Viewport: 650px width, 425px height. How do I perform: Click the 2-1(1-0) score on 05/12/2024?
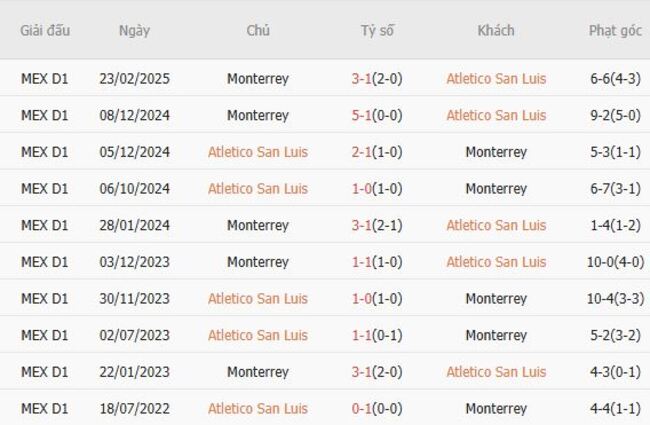click(x=377, y=152)
